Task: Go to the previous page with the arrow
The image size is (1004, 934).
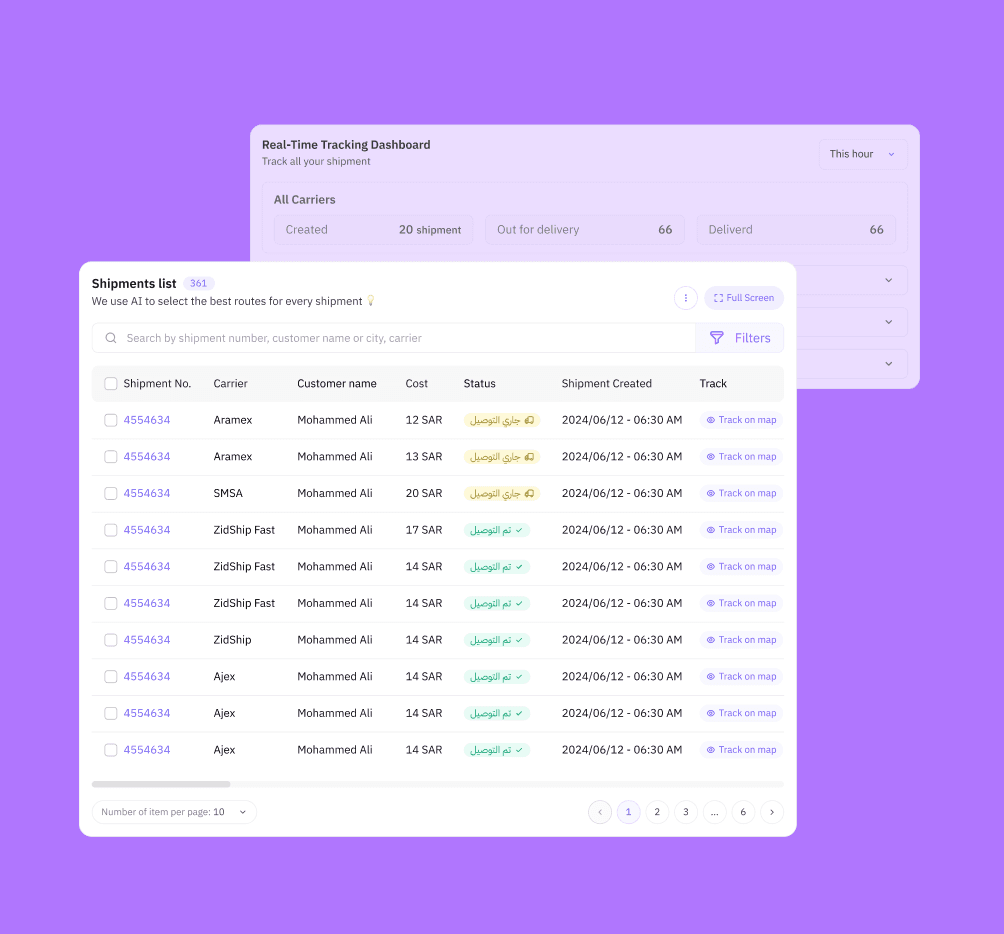Action: (x=600, y=812)
